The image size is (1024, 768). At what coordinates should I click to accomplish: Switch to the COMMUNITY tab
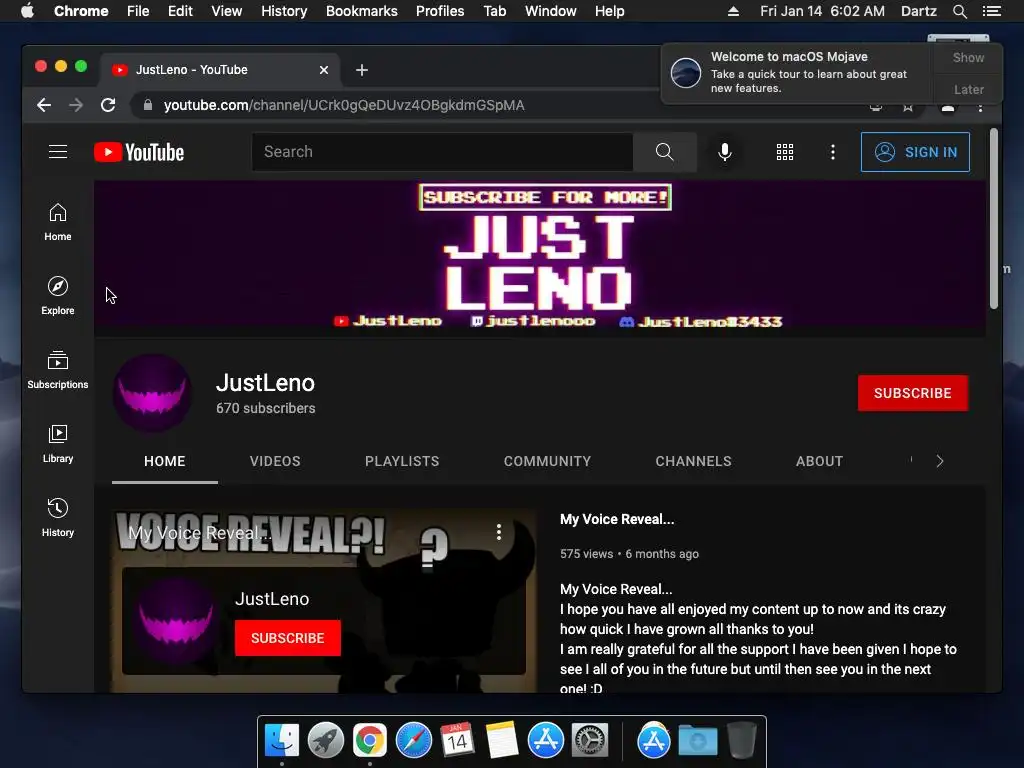coord(547,461)
